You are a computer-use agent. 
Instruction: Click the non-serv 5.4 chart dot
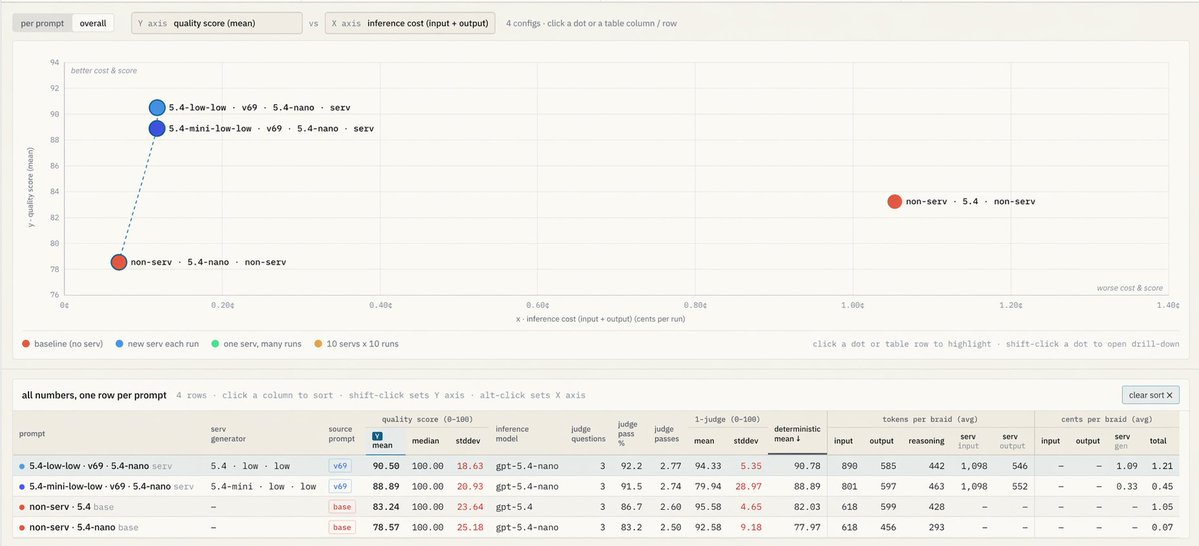895,202
